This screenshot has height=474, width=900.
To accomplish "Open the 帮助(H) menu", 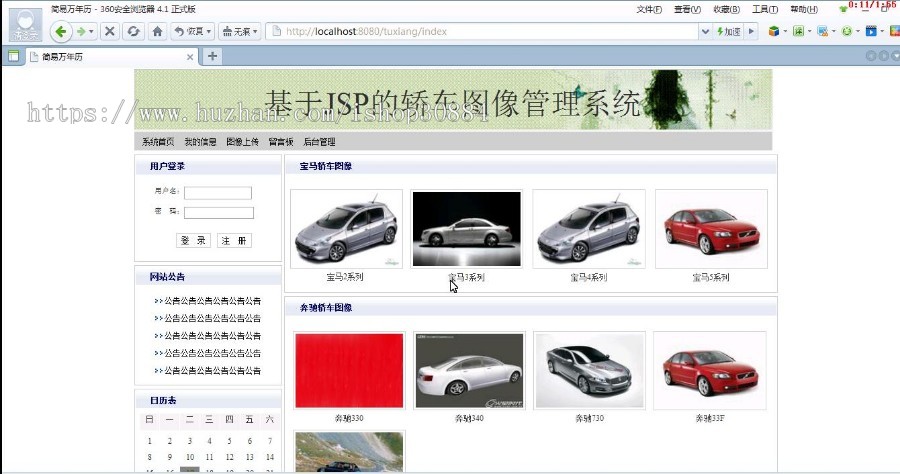I will point(804,9).
